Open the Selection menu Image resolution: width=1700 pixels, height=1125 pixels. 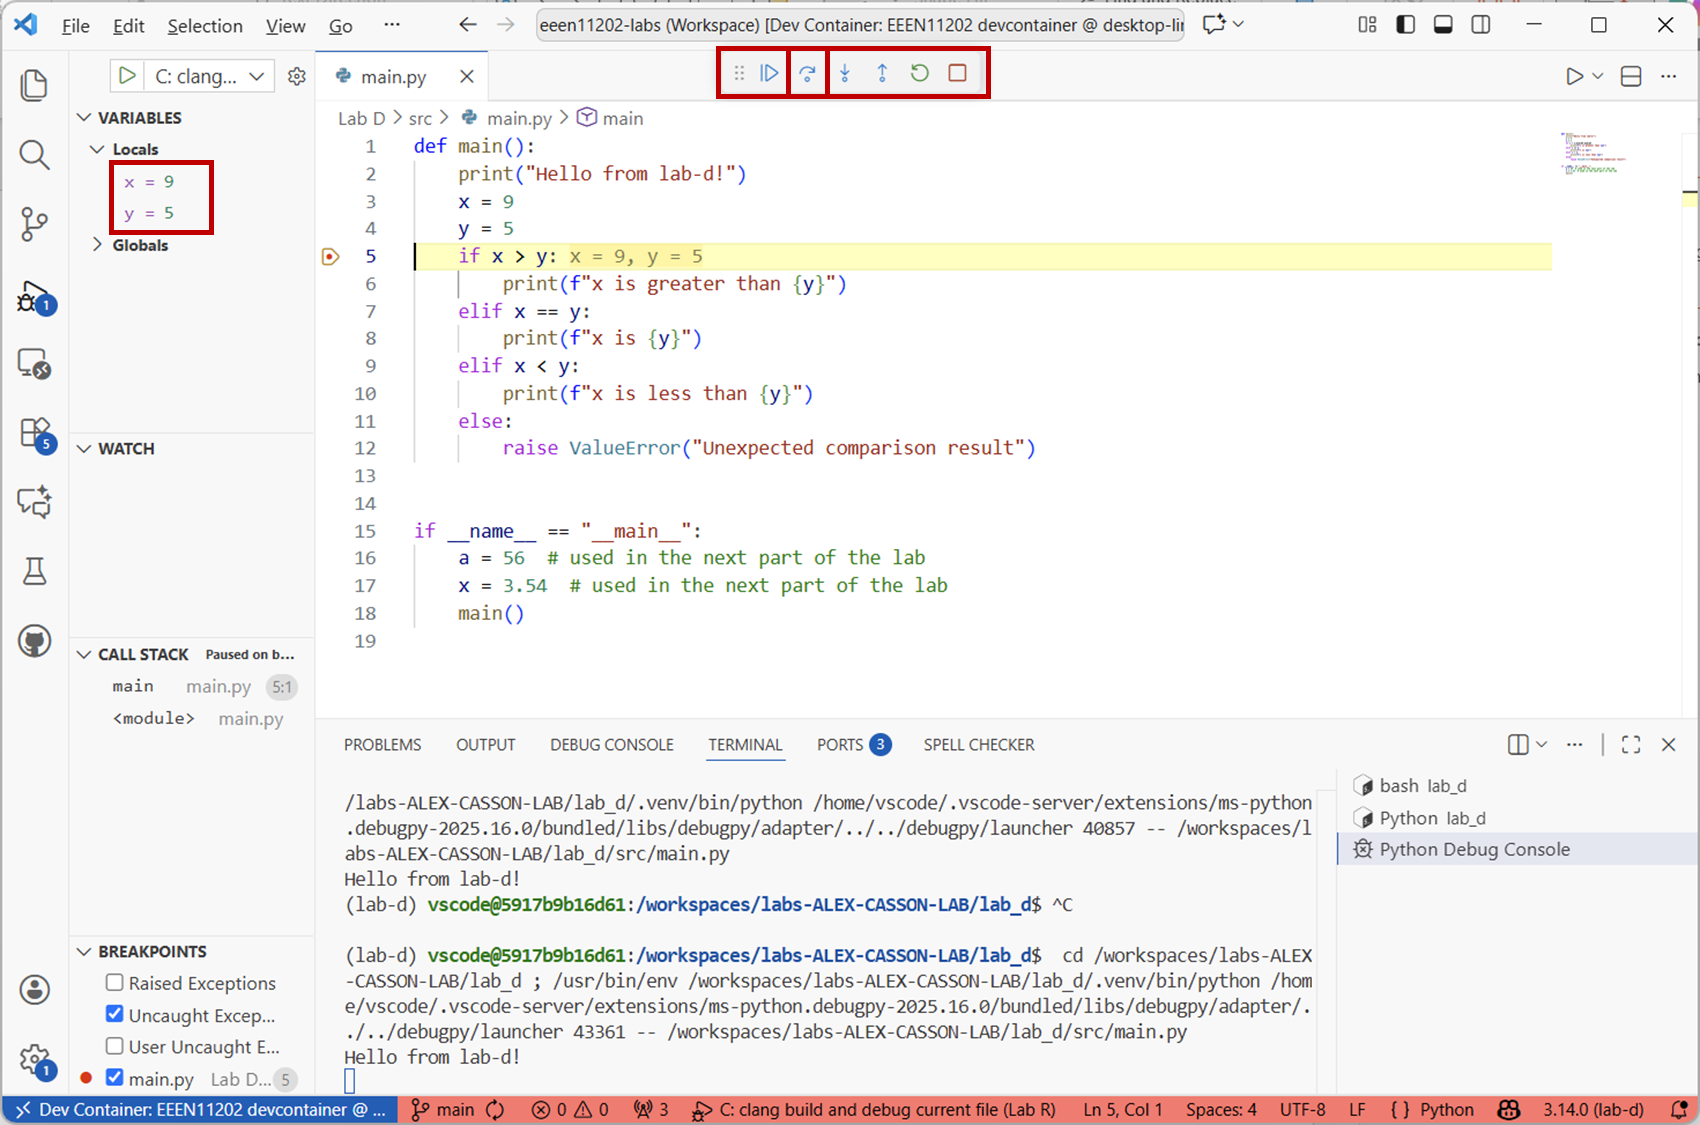coord(204,26)
